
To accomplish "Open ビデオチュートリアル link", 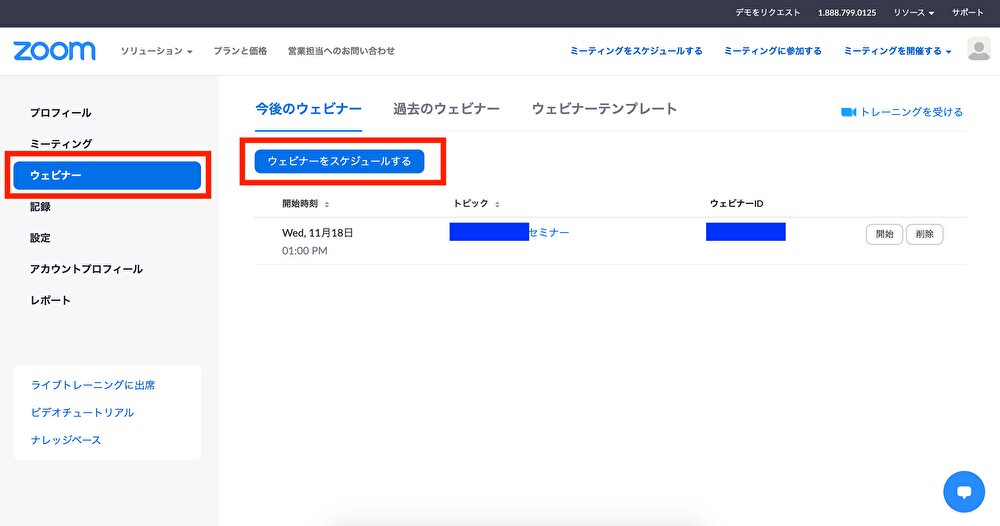I will tap(82, 413).
